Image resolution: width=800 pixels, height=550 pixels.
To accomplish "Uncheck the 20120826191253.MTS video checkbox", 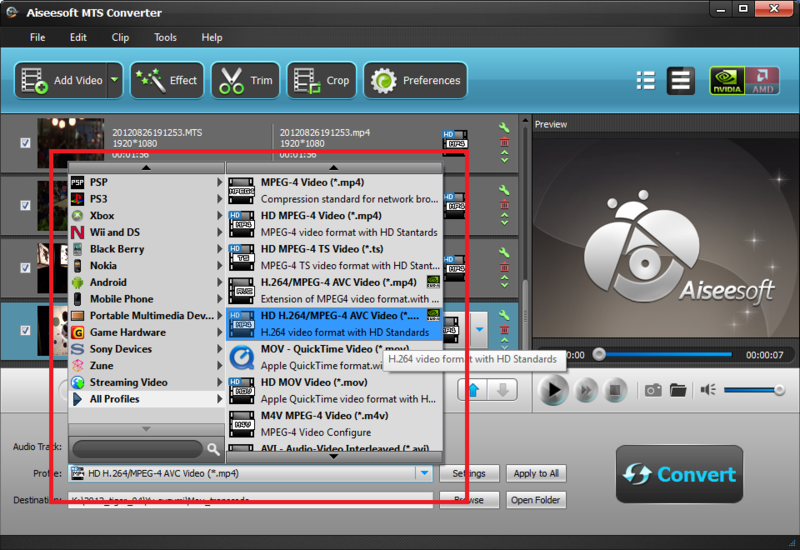I will pyautogui.click(x=25, y=143).
